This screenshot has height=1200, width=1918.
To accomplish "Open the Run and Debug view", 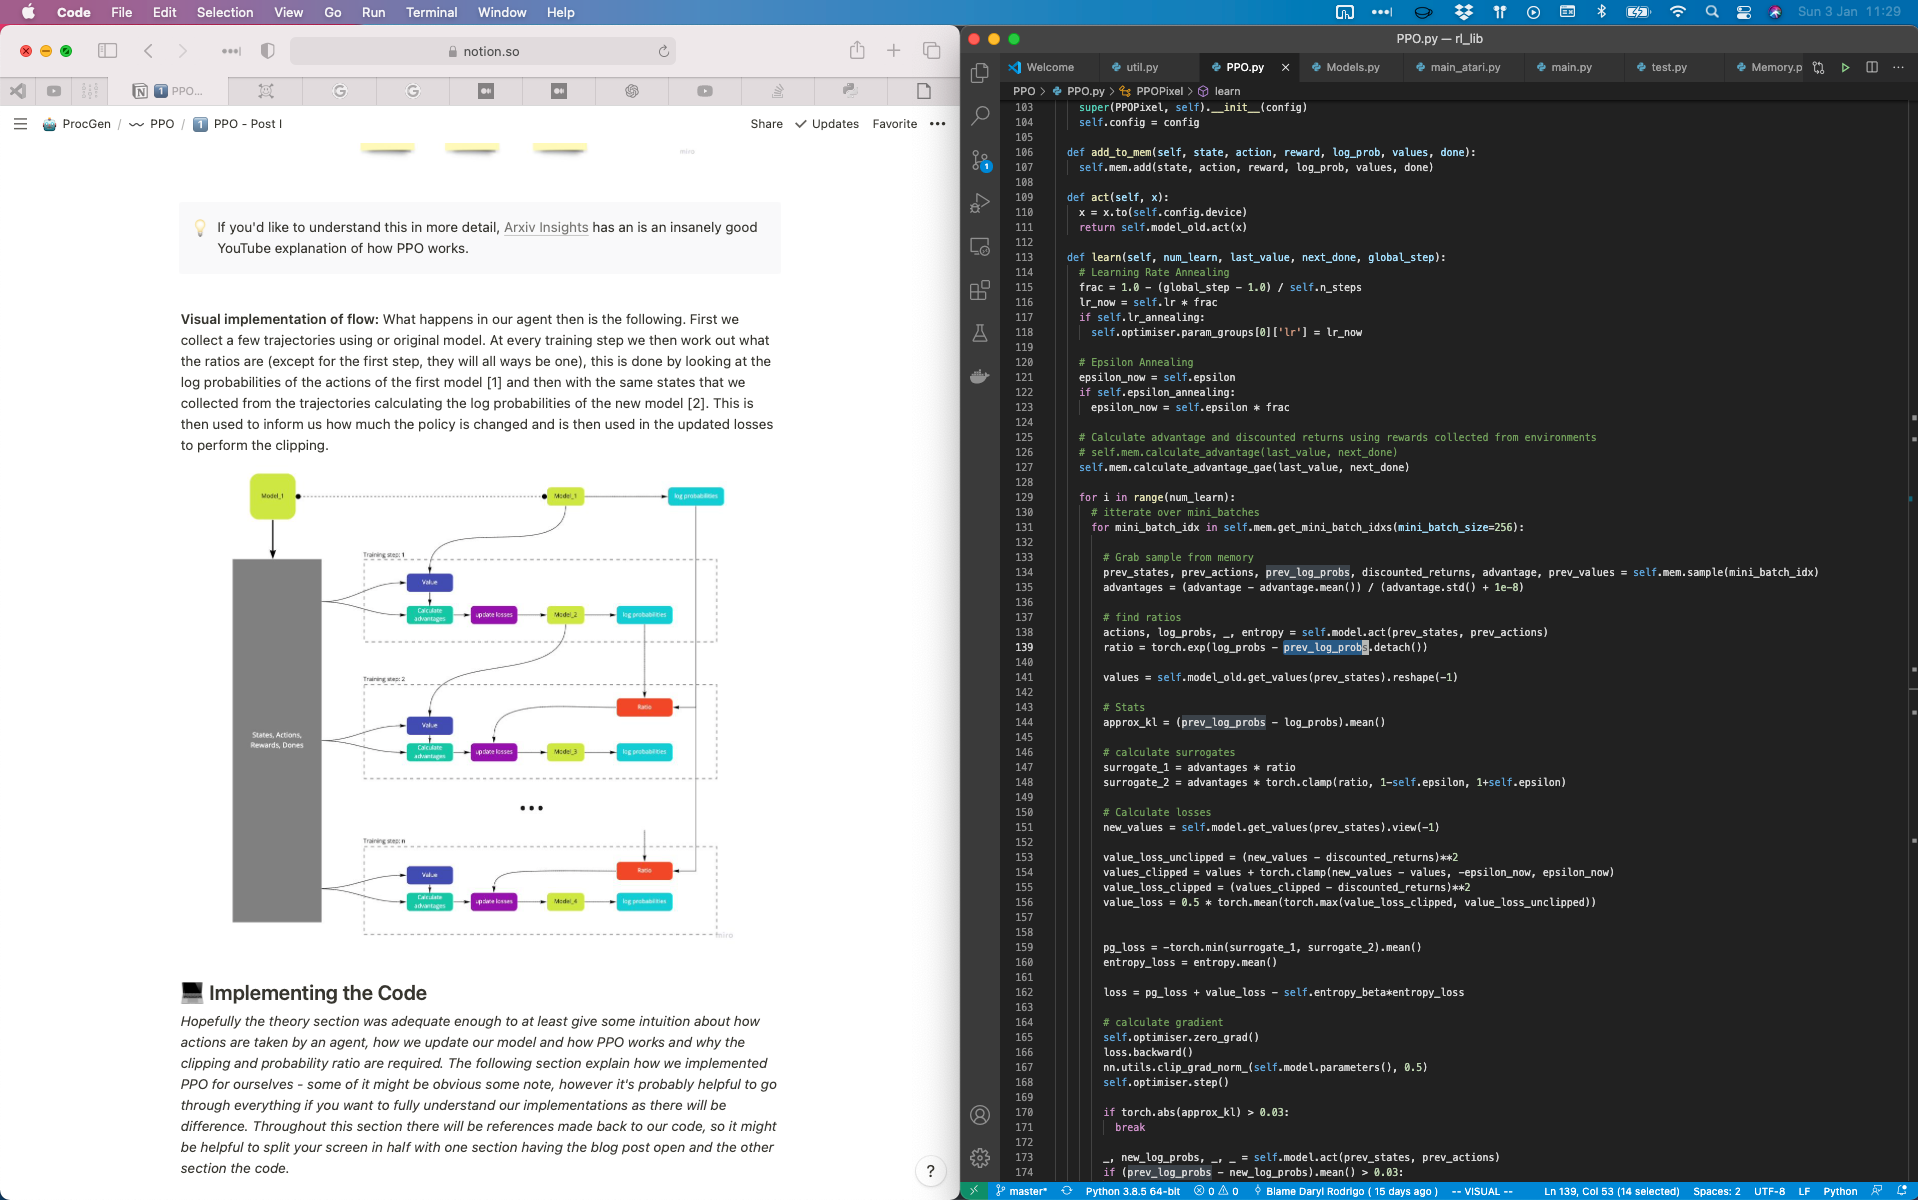I will pyautogui.click(x=980, y=203).
